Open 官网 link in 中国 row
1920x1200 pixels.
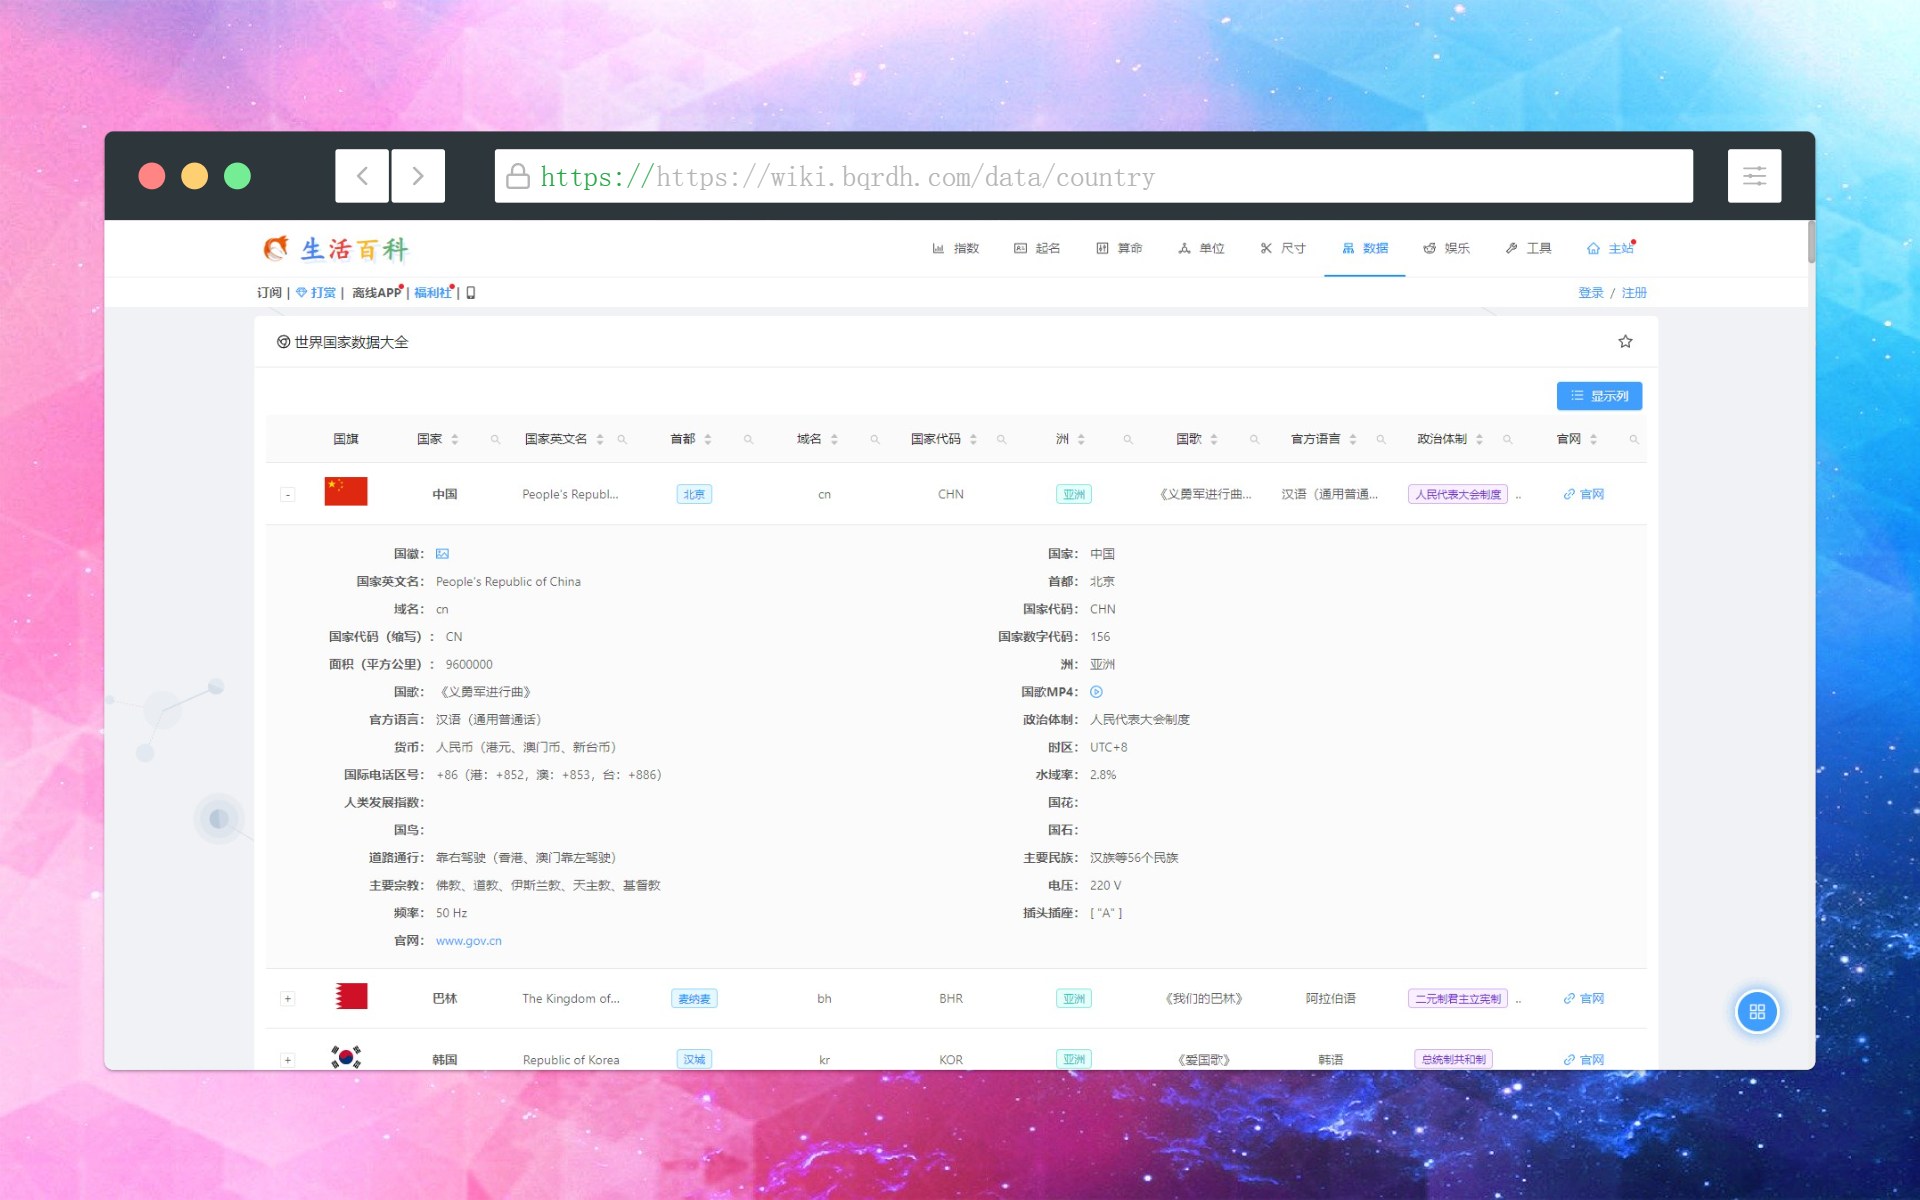coord(1583,494)
